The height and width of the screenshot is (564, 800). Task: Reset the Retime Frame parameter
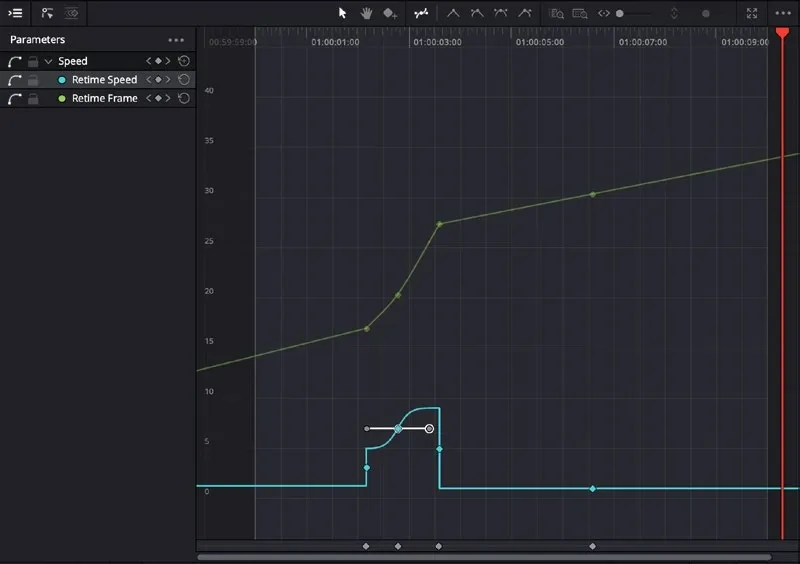tap(184, 98)
